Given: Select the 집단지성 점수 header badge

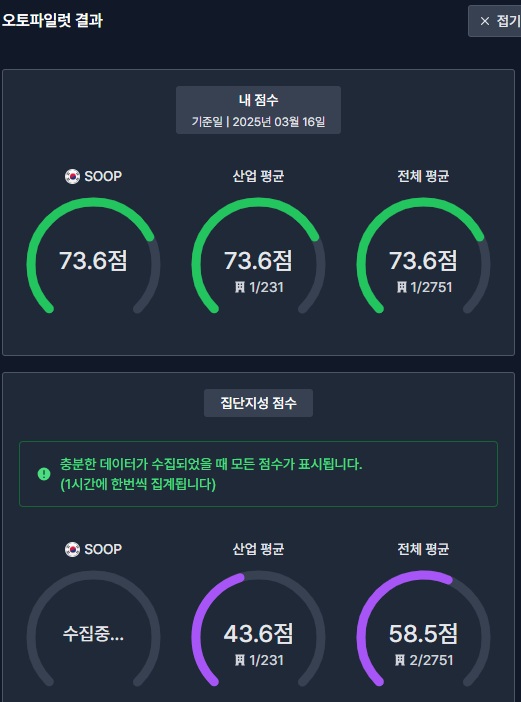Looking at the screenshot, I should point(258,403).
